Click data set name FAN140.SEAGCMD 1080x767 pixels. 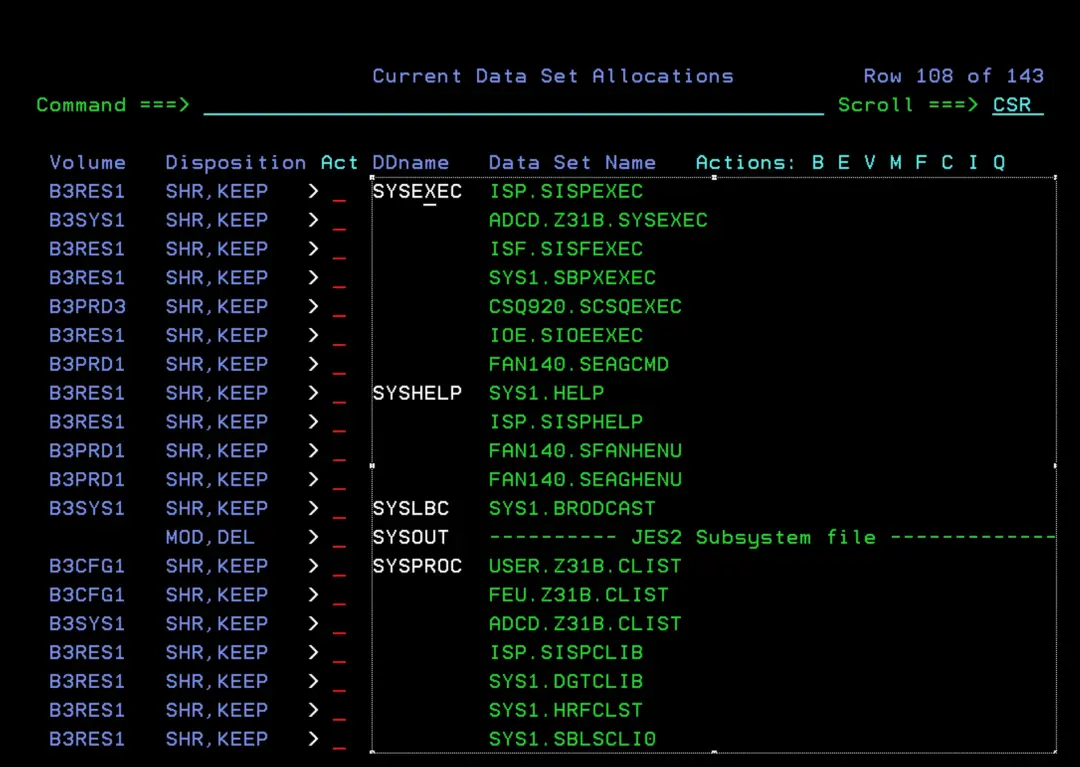(x=579, y=364)
